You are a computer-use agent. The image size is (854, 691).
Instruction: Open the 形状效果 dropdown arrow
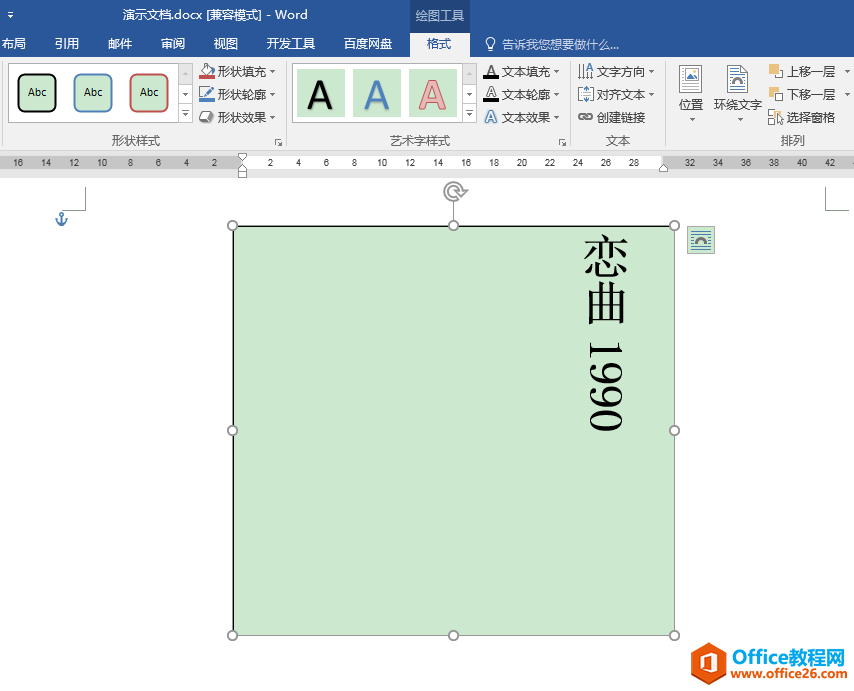[272, 117]
